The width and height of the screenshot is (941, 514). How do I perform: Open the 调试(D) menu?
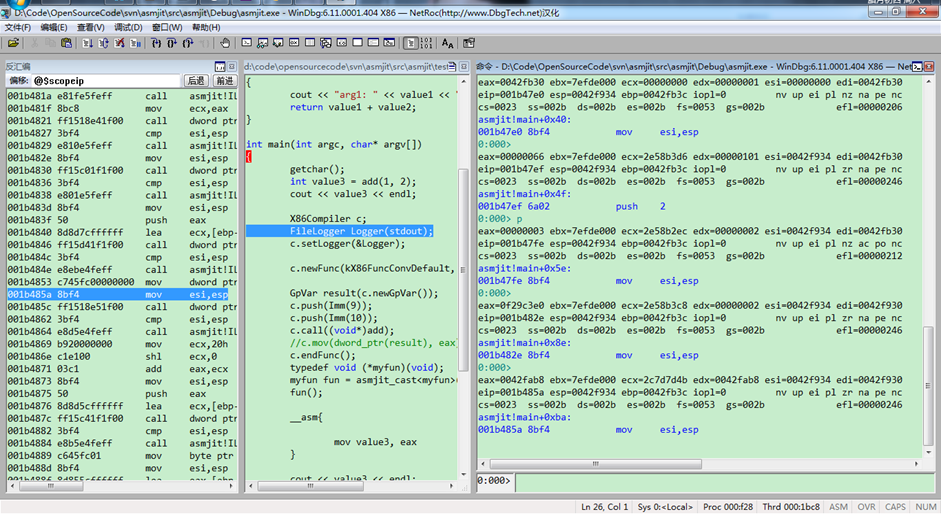tap(128, 28)
